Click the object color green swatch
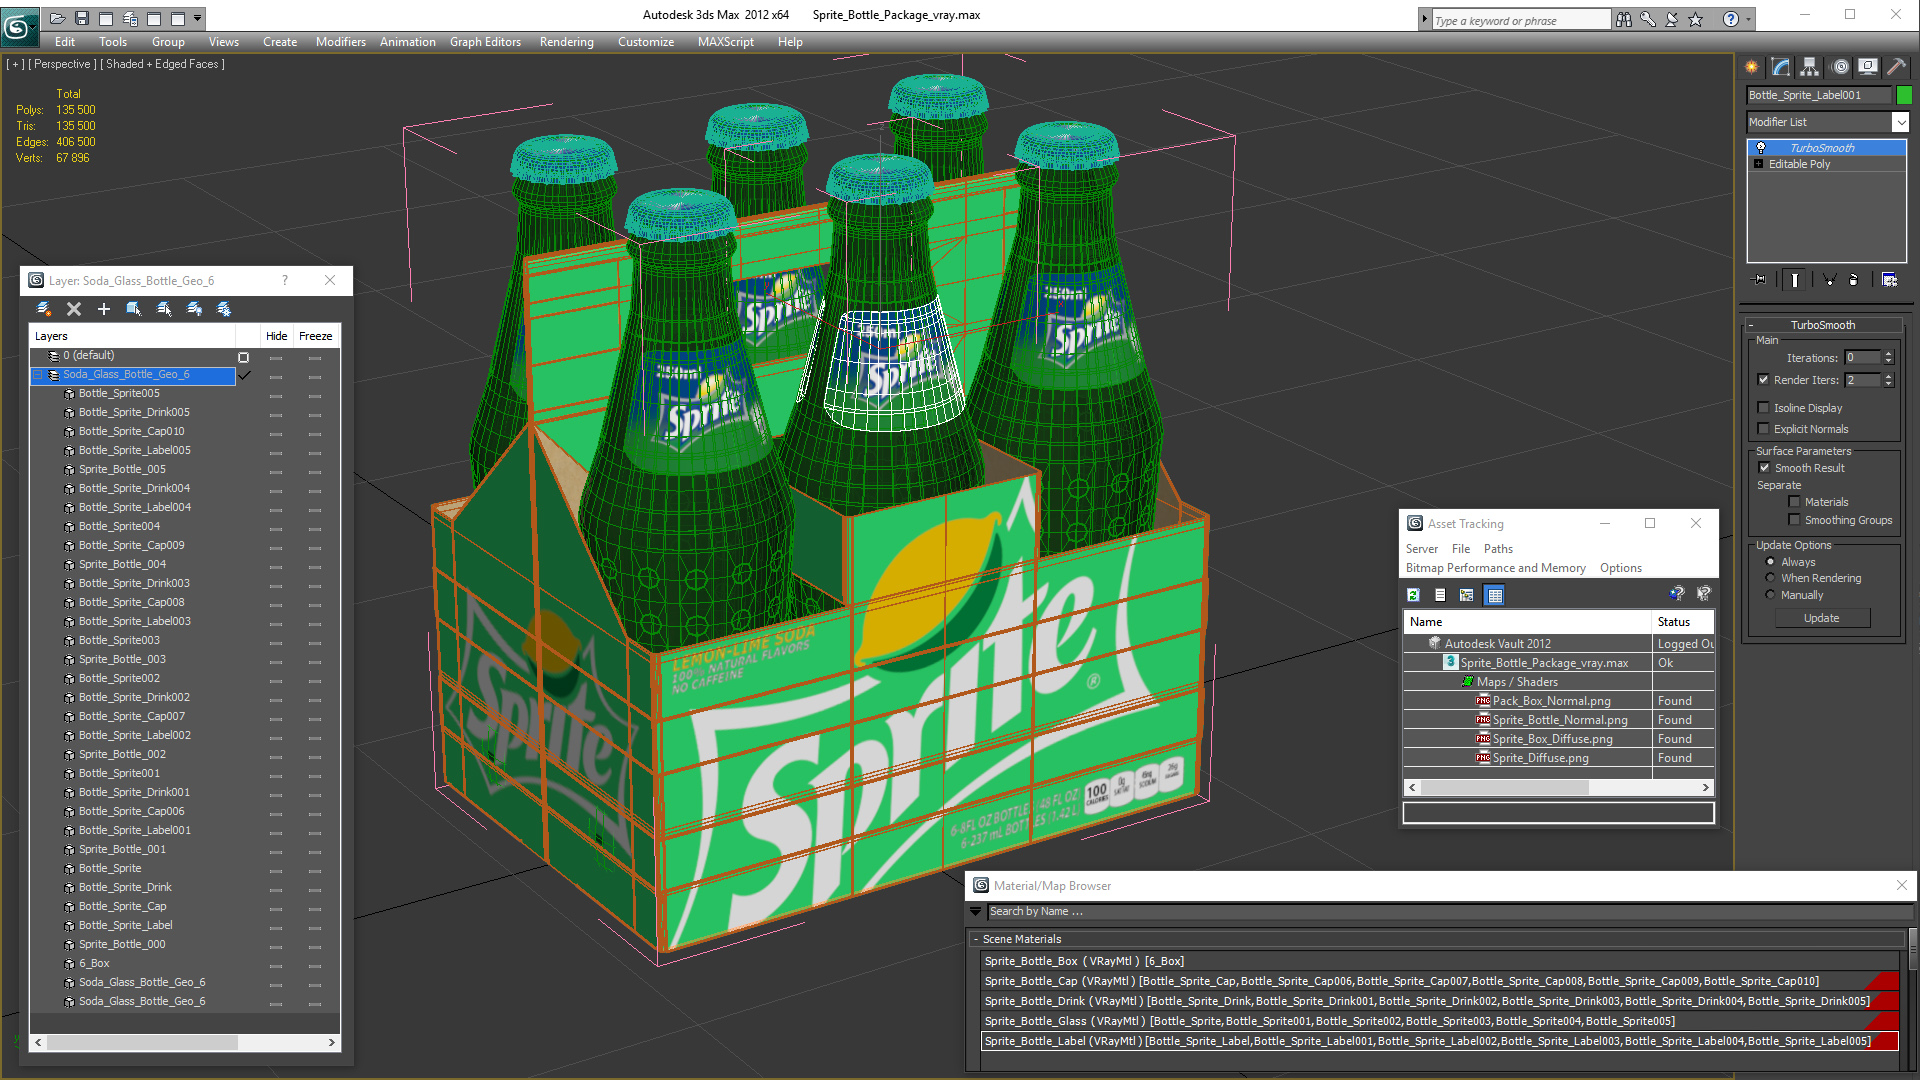The height and width of the screenshot is (1080, 1920). tap(1904, 95)
